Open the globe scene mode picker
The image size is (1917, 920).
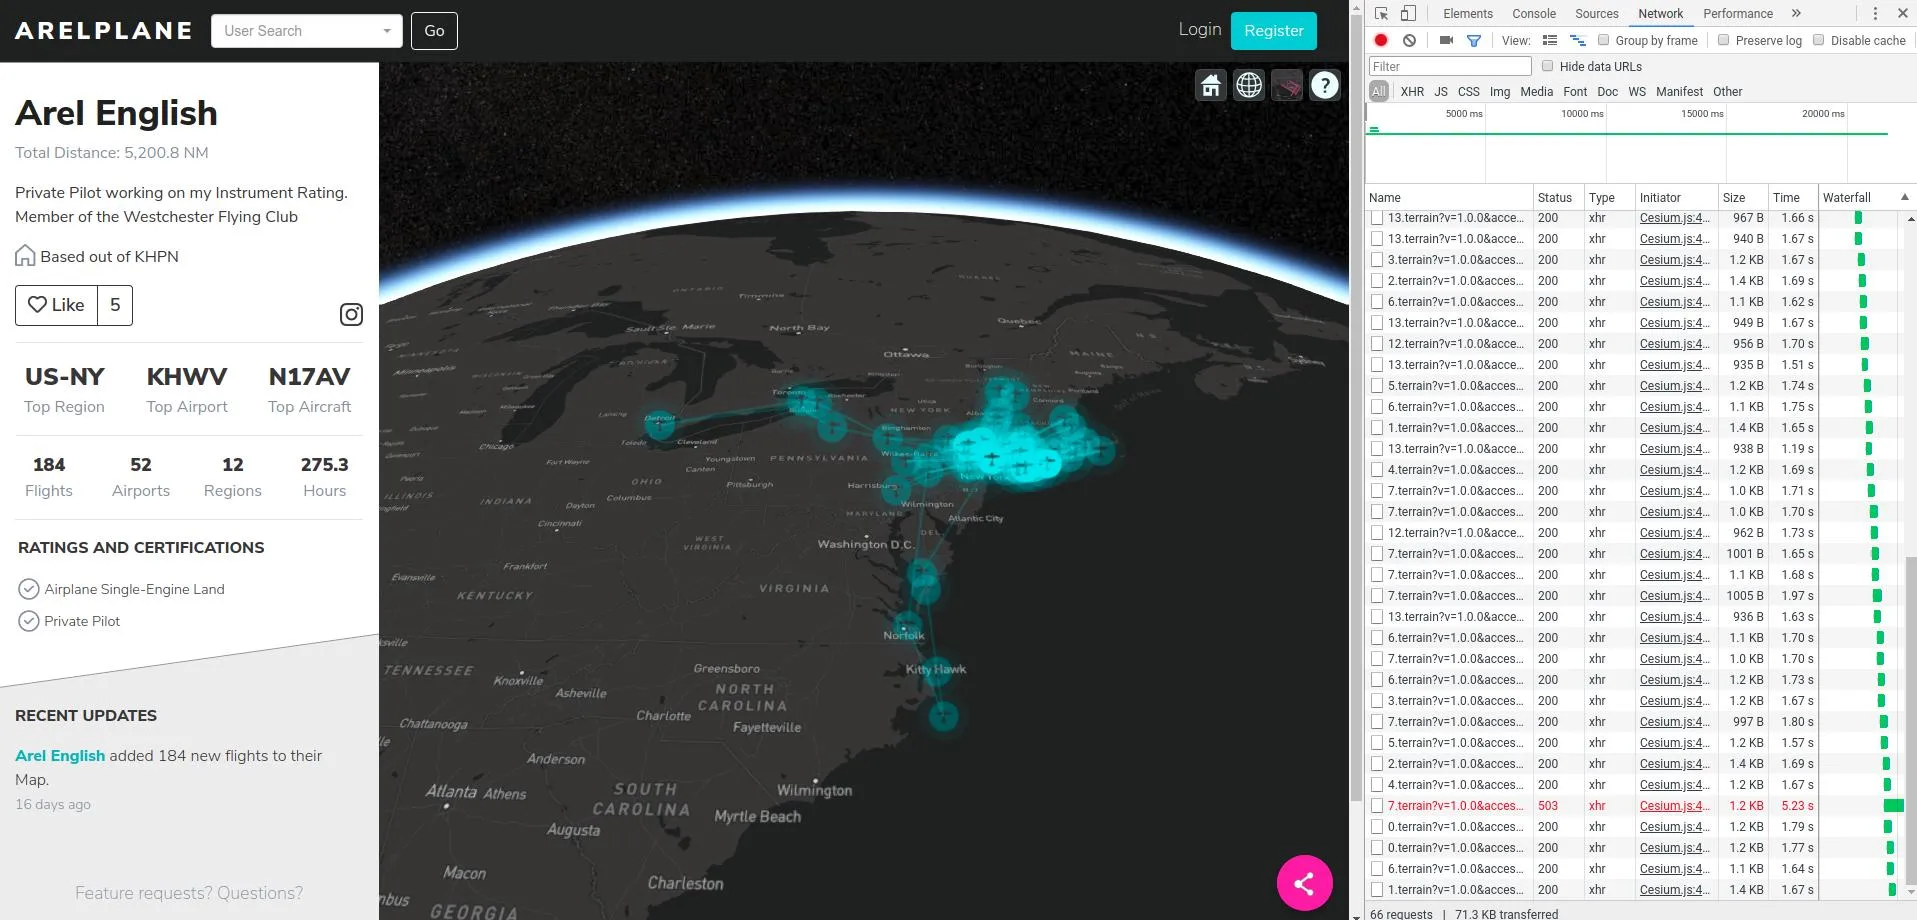(x=1249, y=85)
